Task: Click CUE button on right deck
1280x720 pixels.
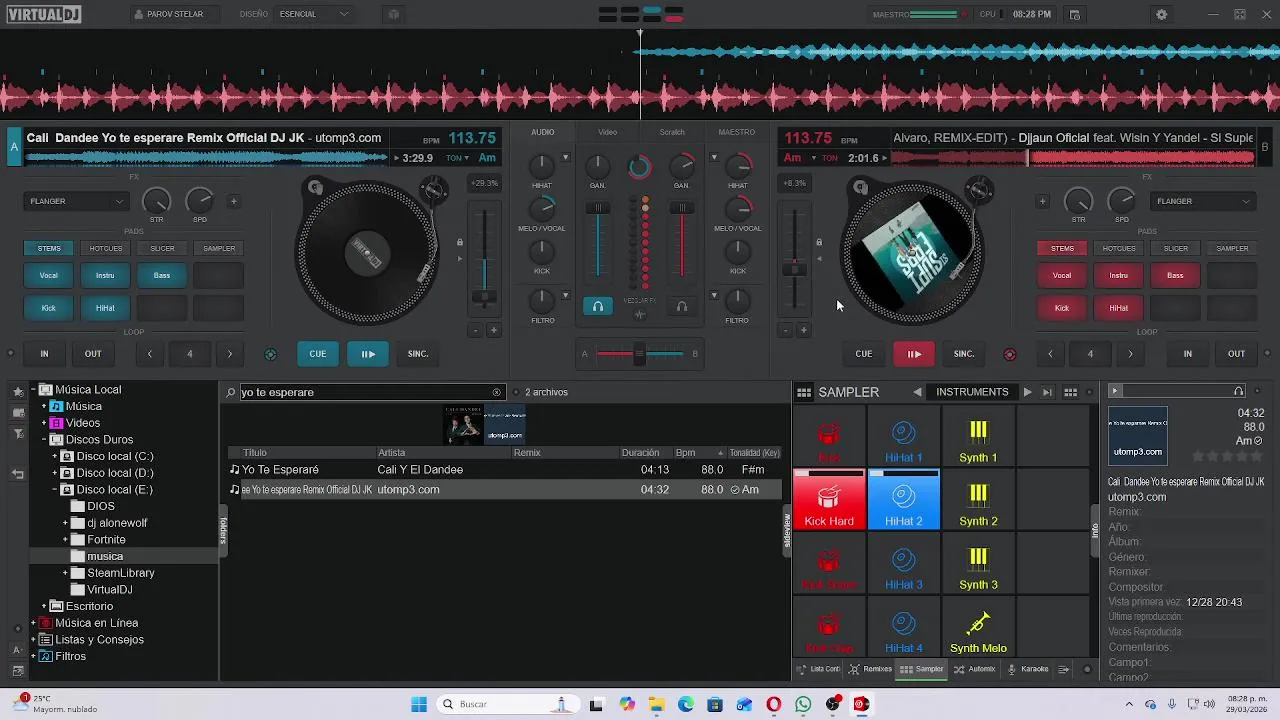Action: [864, 353]
